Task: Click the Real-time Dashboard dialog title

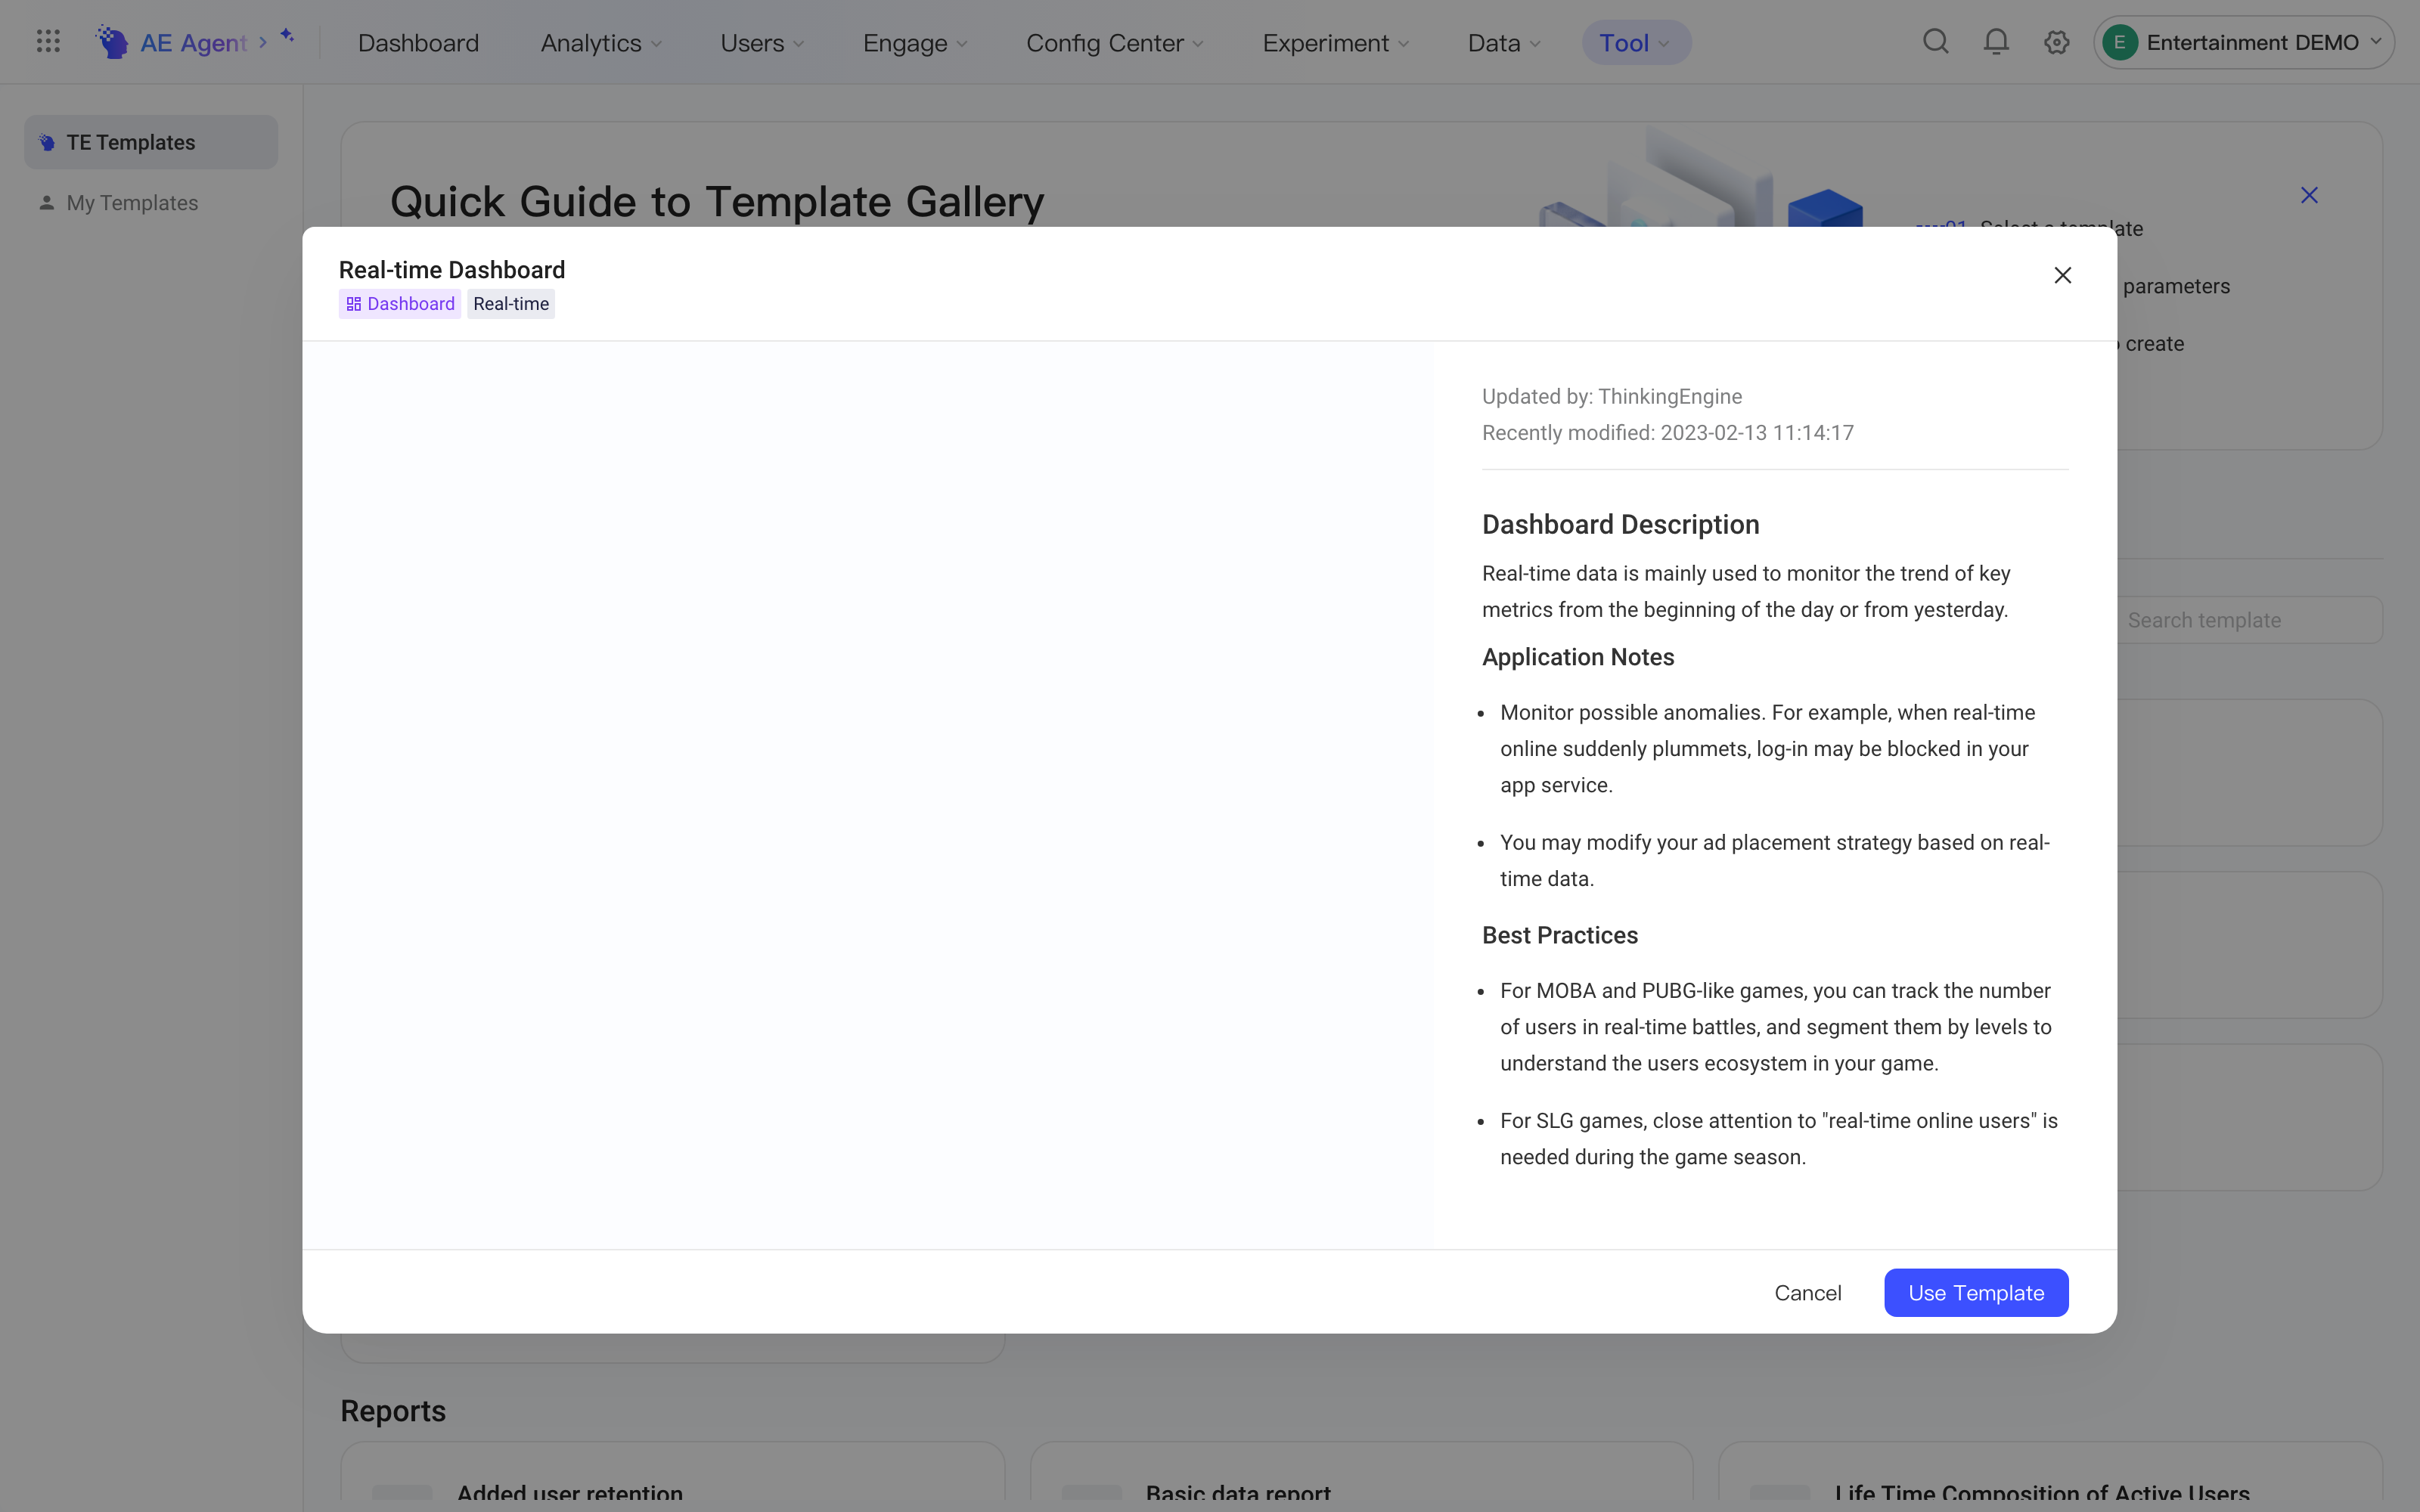Action: [x=452, y=270]
